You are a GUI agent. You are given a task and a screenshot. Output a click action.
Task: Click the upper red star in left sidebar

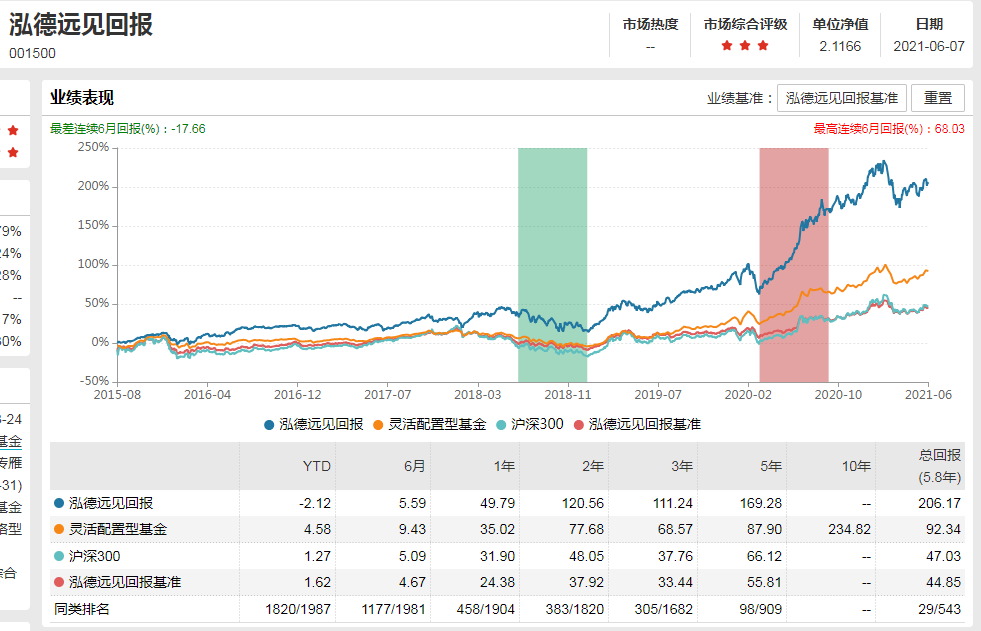(x=13, y=131)
